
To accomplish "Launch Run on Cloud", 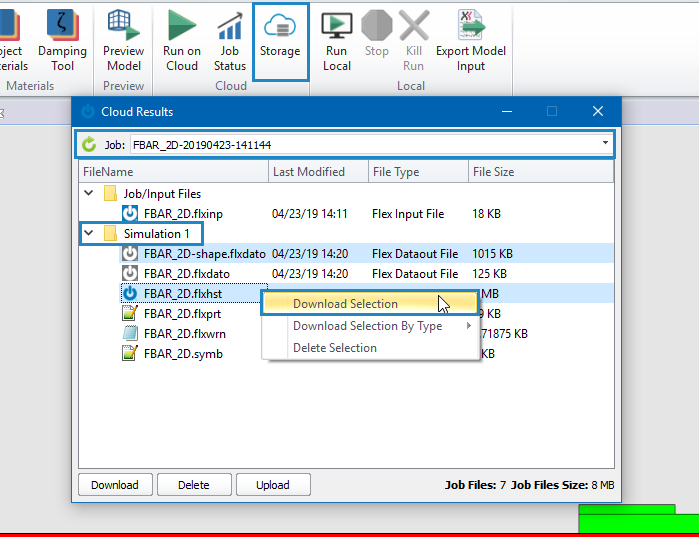I will pyautogui.click(x=182, y=41).
